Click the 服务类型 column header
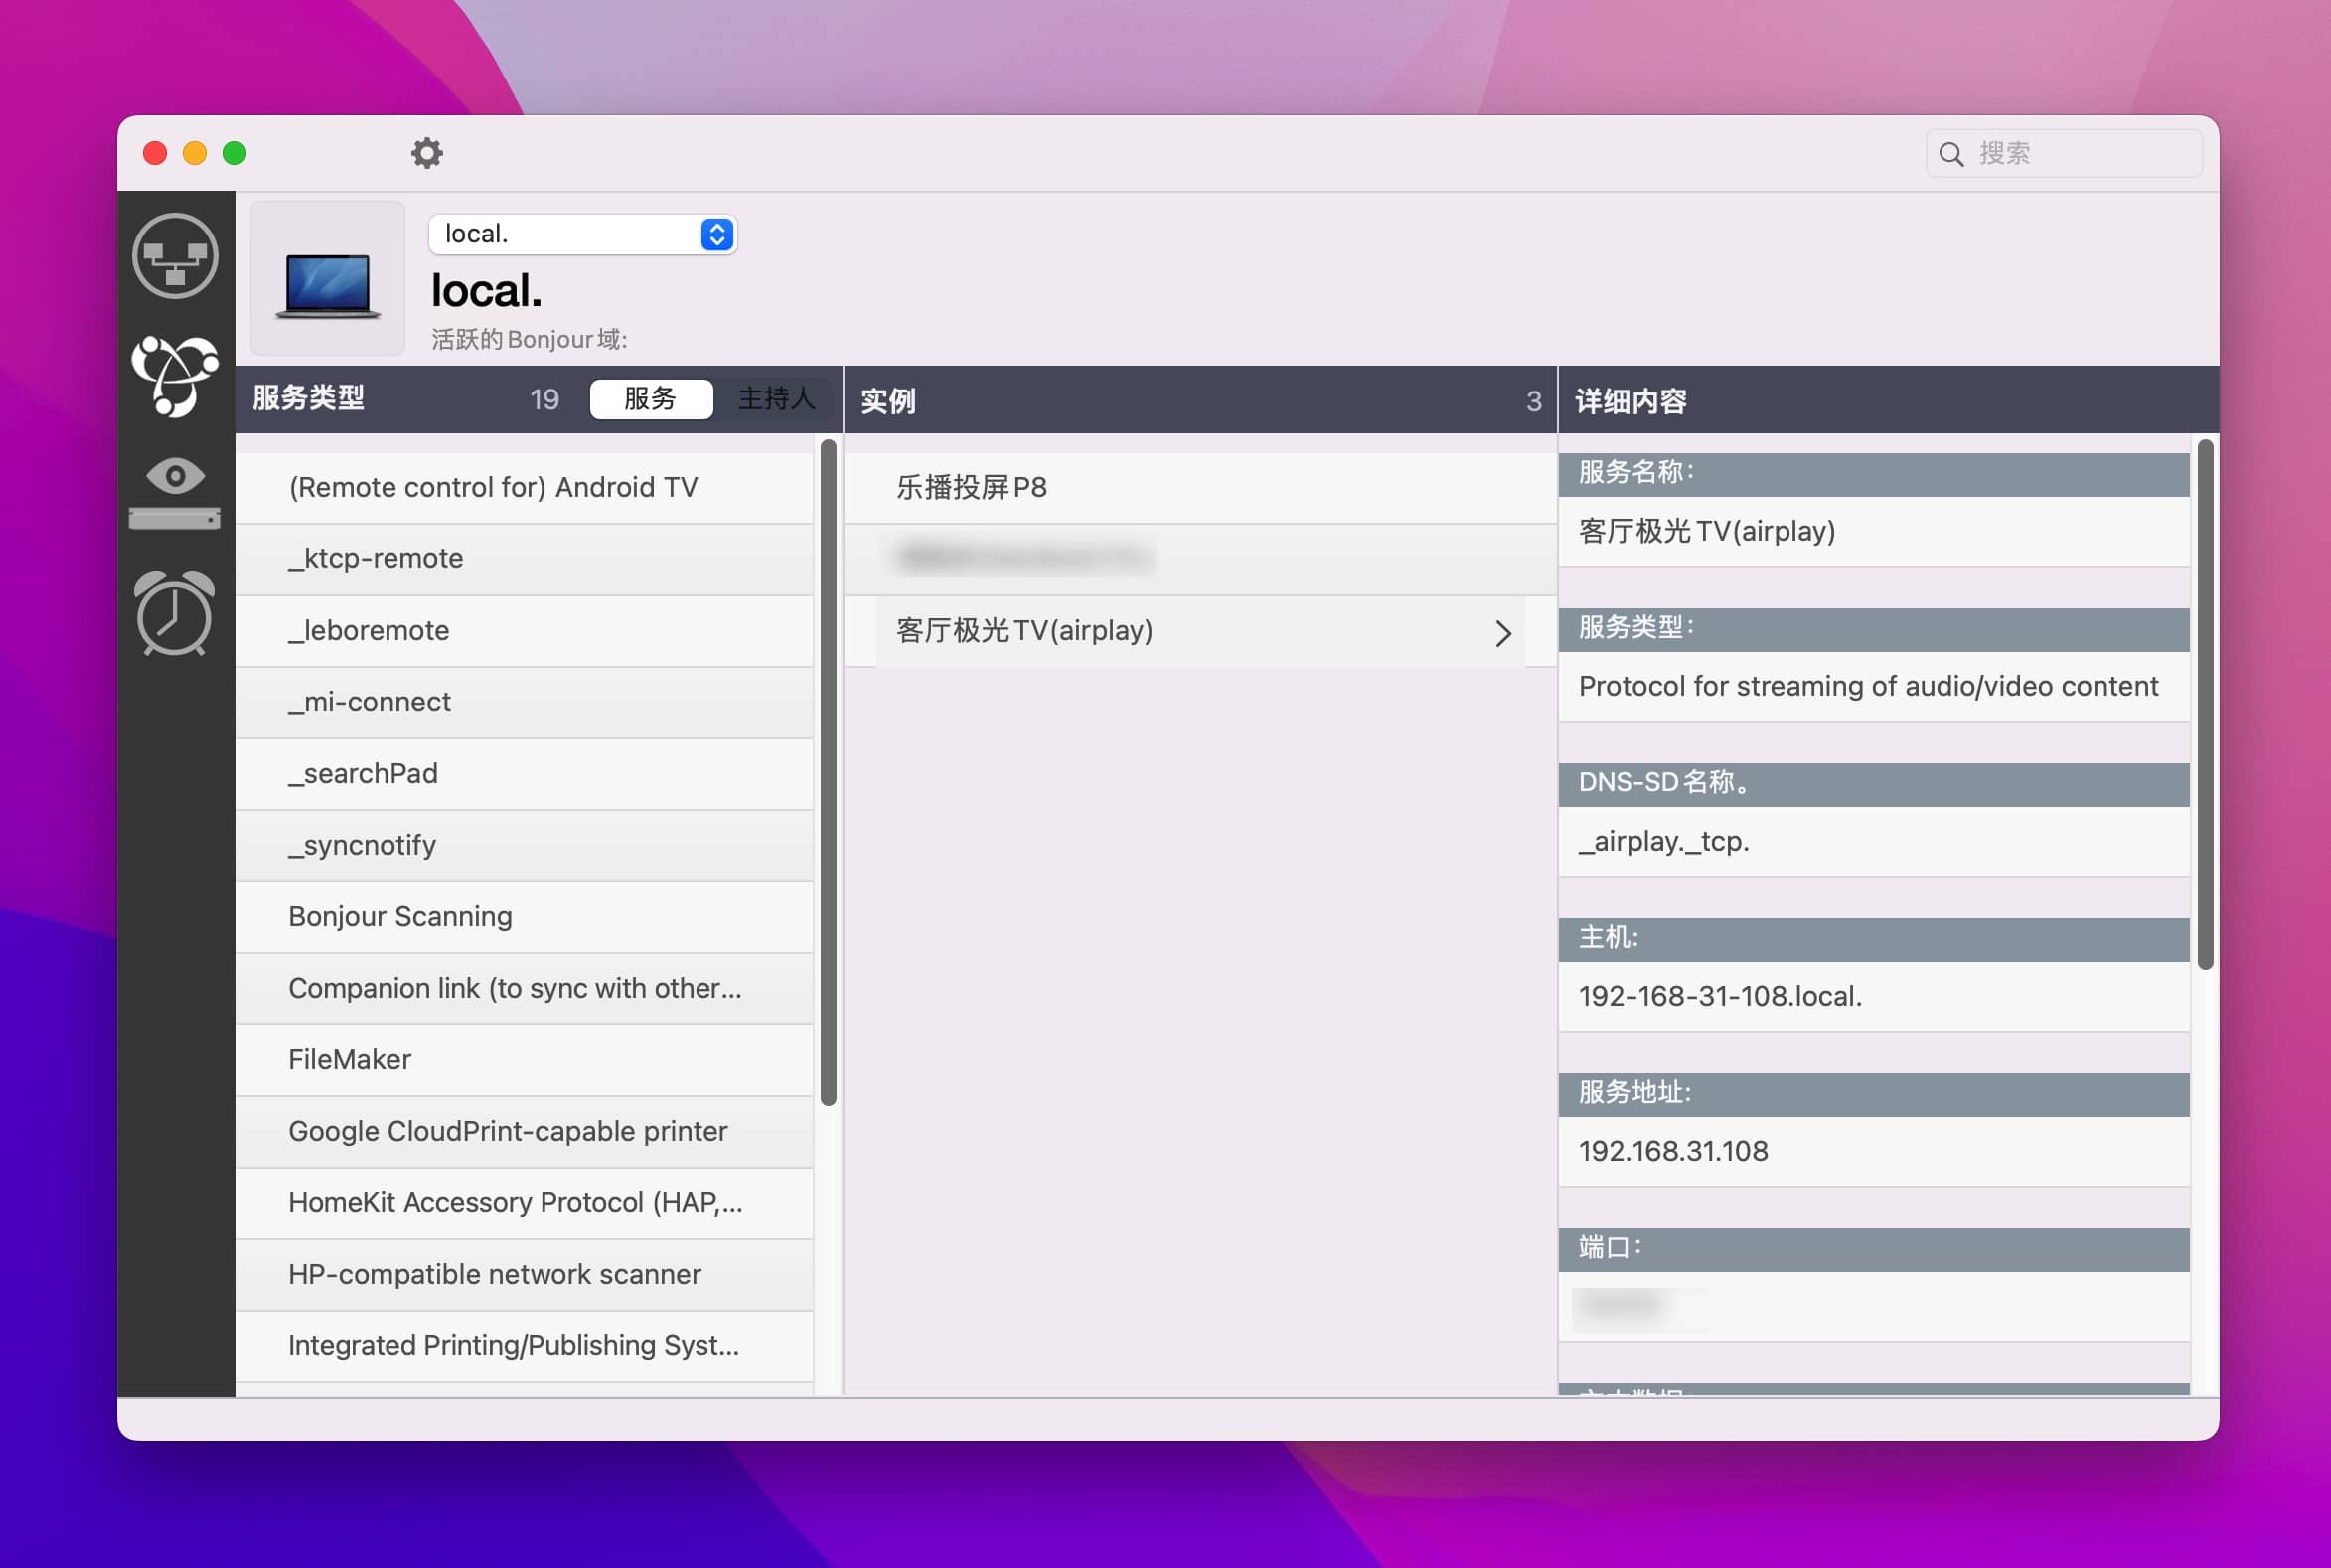The width and height of the screenshot is (2331, 1568). [309, 398]
